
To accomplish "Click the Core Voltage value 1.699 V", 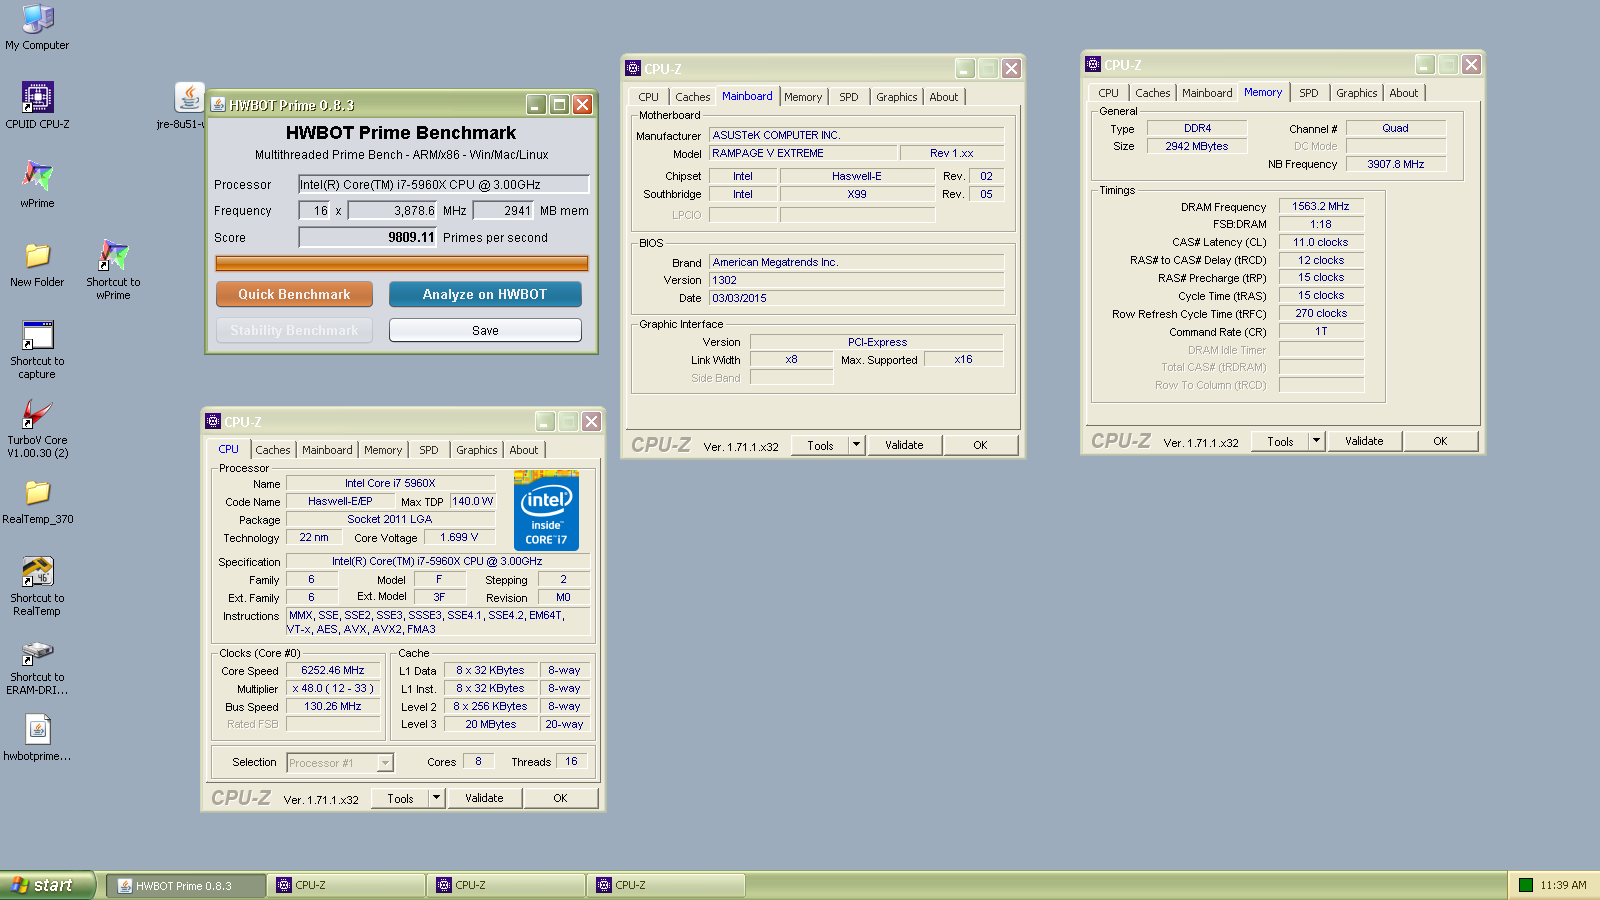I will (x=459, y=537).
